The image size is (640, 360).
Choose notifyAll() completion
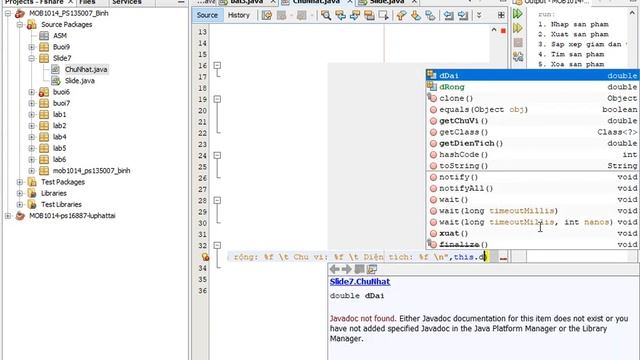click(532, 189)
